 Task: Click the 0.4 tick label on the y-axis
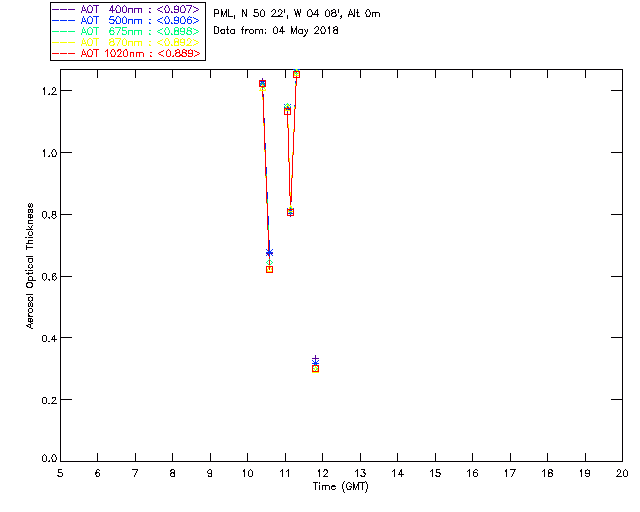[49, 338]
